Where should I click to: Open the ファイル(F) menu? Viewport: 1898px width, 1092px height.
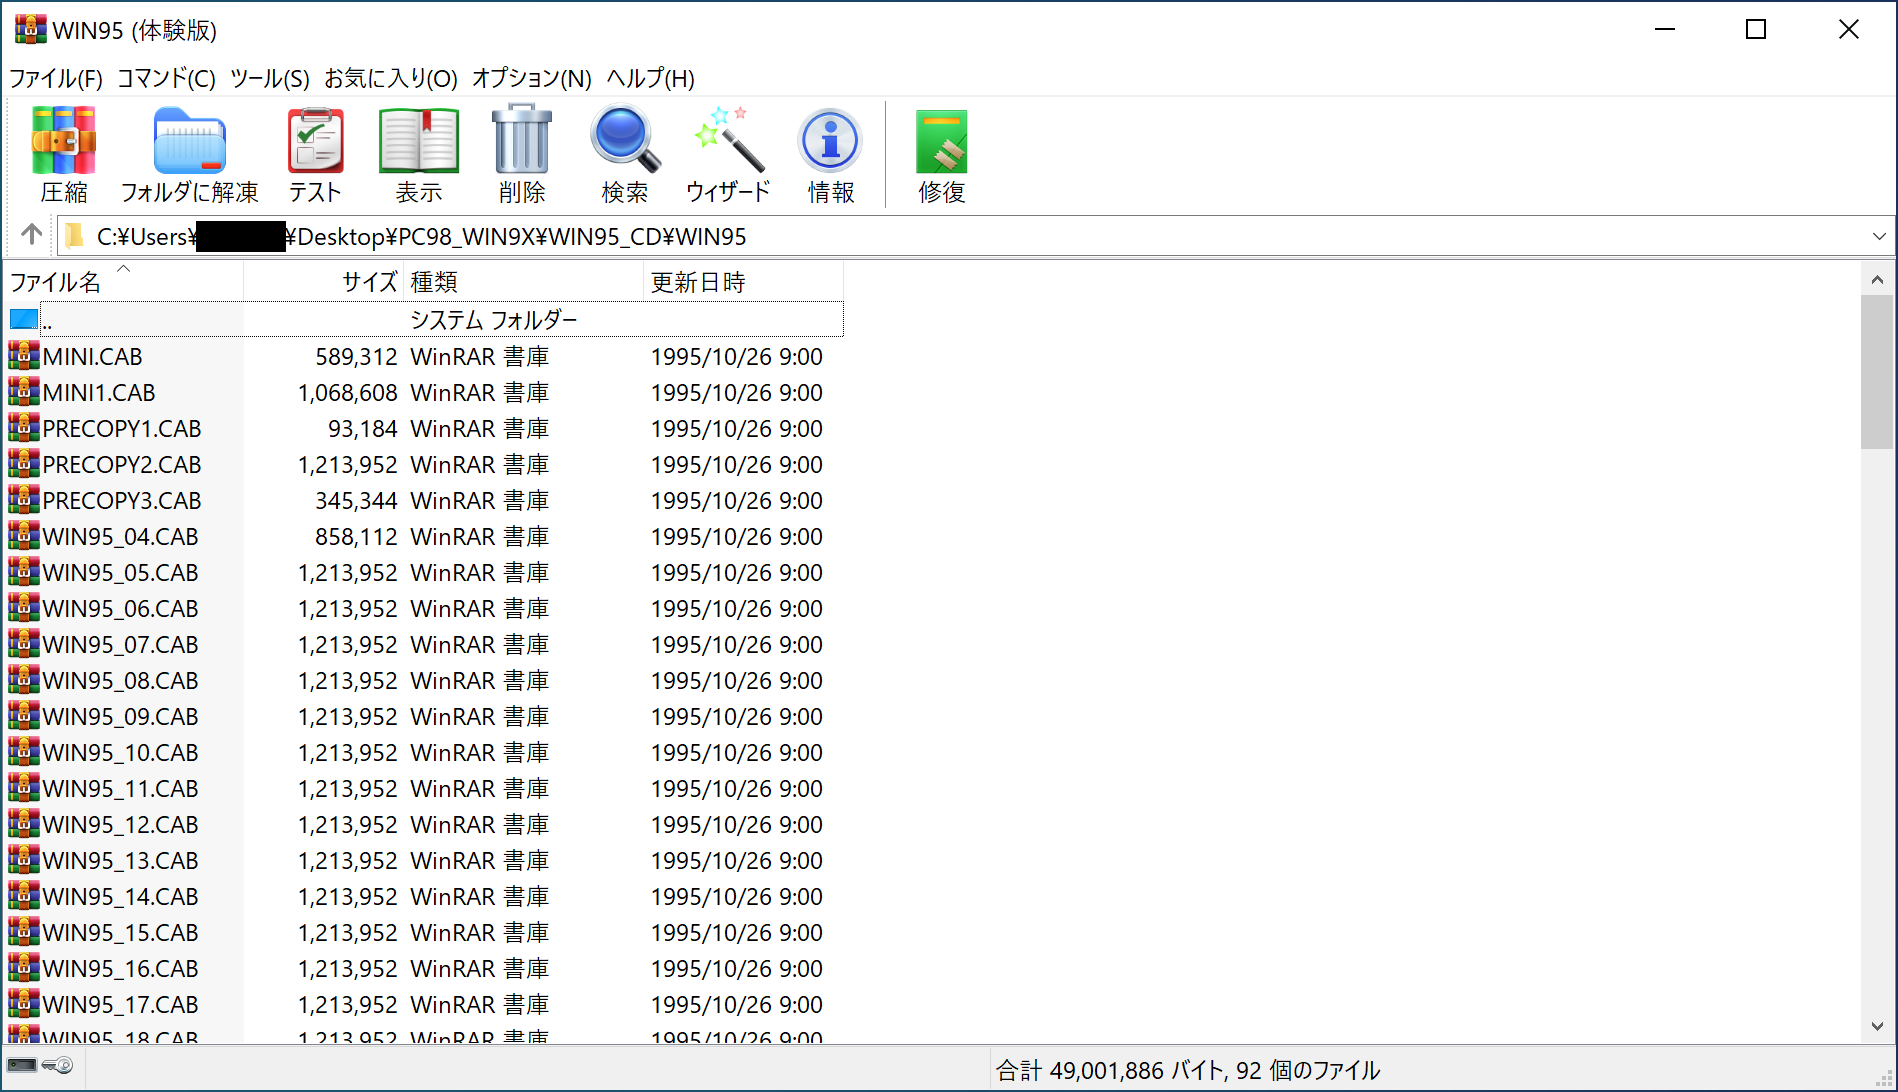click(x=56, y=78)
